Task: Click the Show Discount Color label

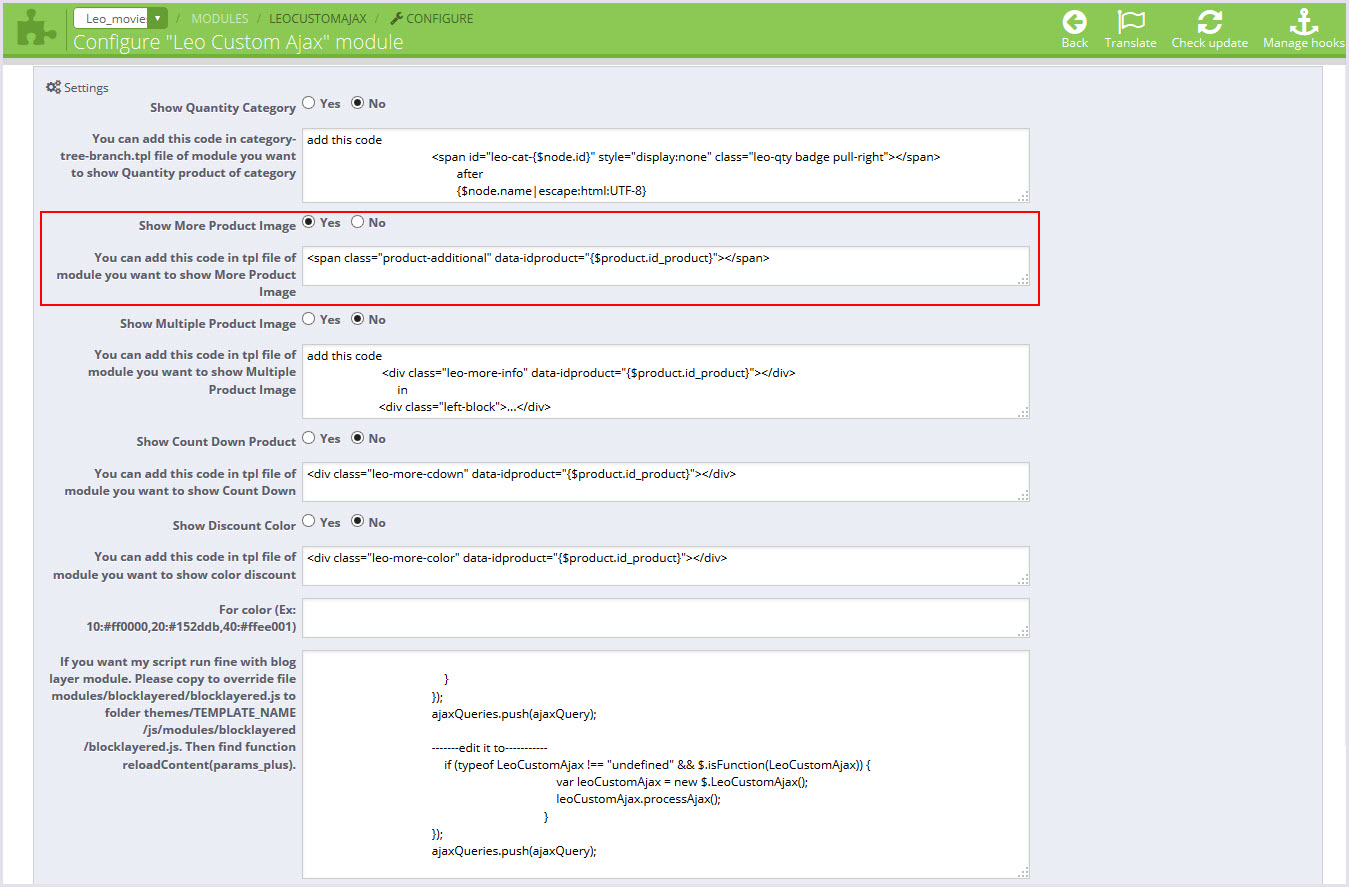Action: 234,526
